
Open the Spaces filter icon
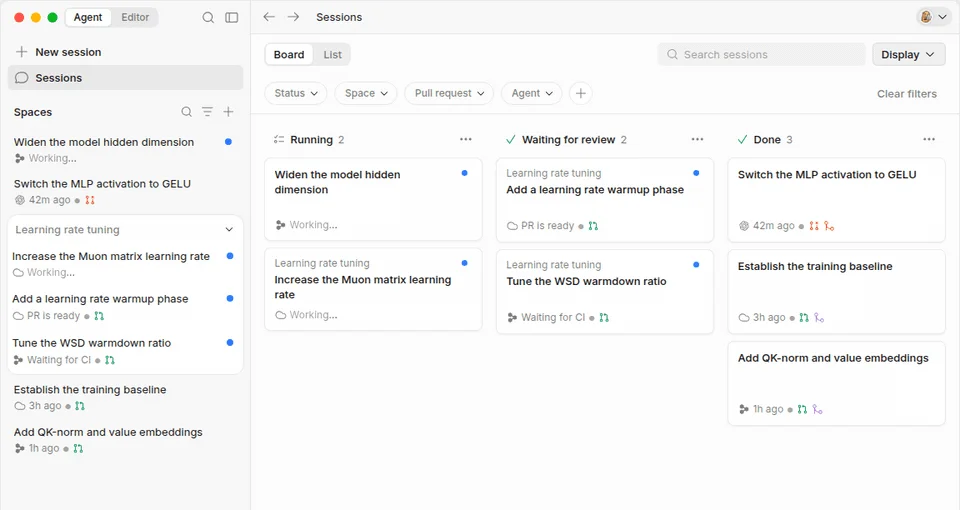(208, 111)
